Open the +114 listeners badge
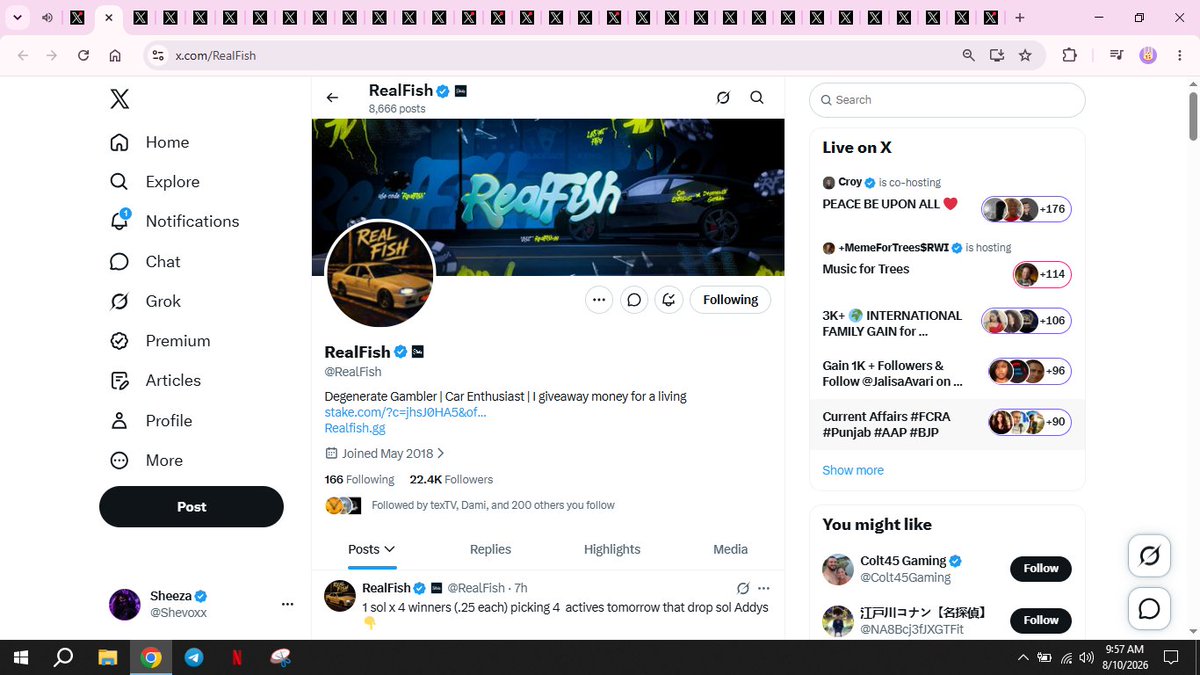This screenshot has width=1200, height=675. coord(1042,274)
